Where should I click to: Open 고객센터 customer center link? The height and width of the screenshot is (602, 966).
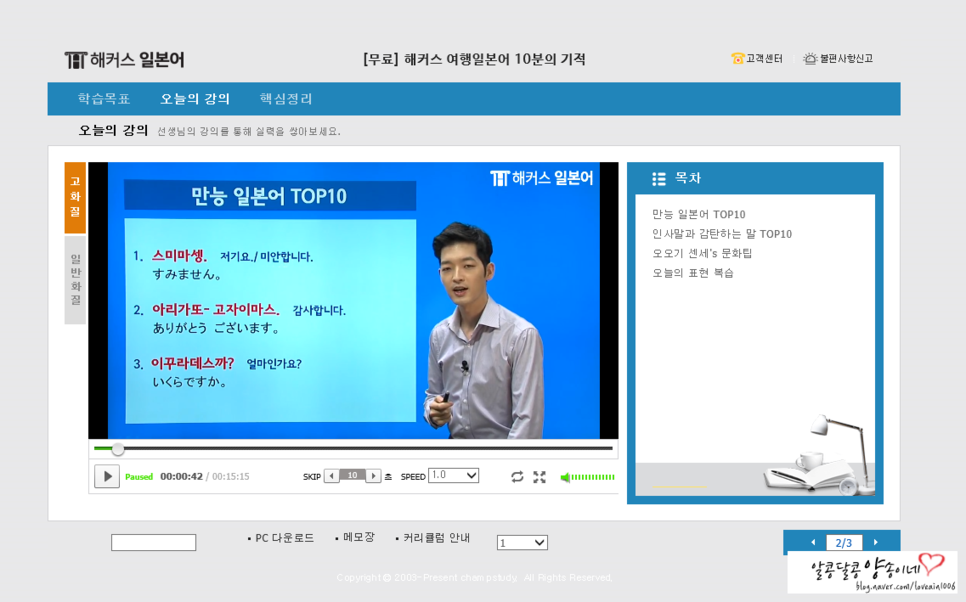point(764,59)
